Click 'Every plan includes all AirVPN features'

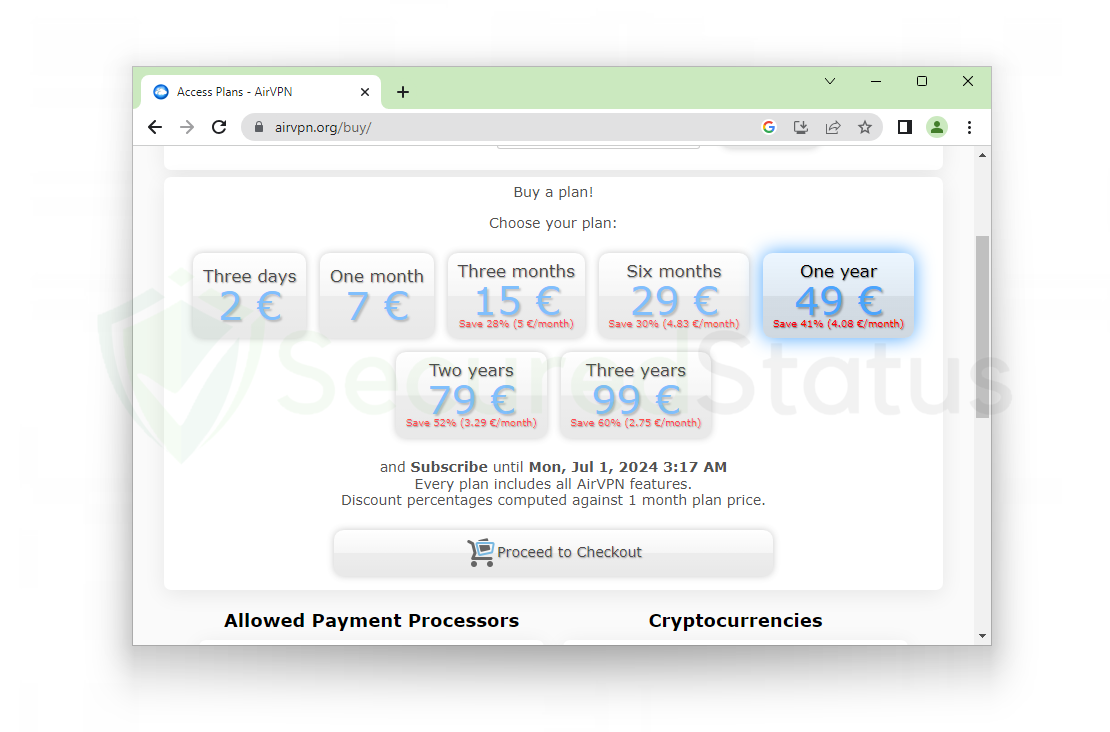[553, 484]
